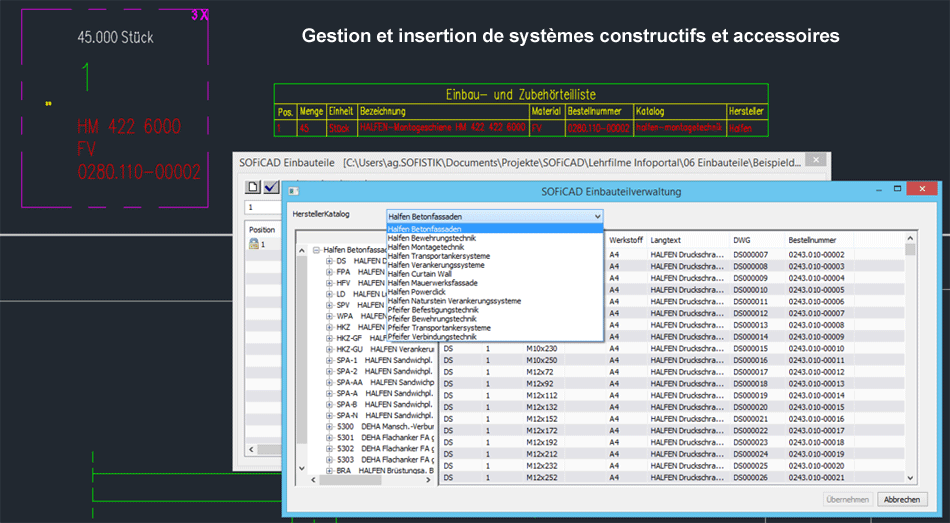Expand the HKZ-GU tree node
The width and height of the screenshot is (950, 523).
click(x=330, y=348)
